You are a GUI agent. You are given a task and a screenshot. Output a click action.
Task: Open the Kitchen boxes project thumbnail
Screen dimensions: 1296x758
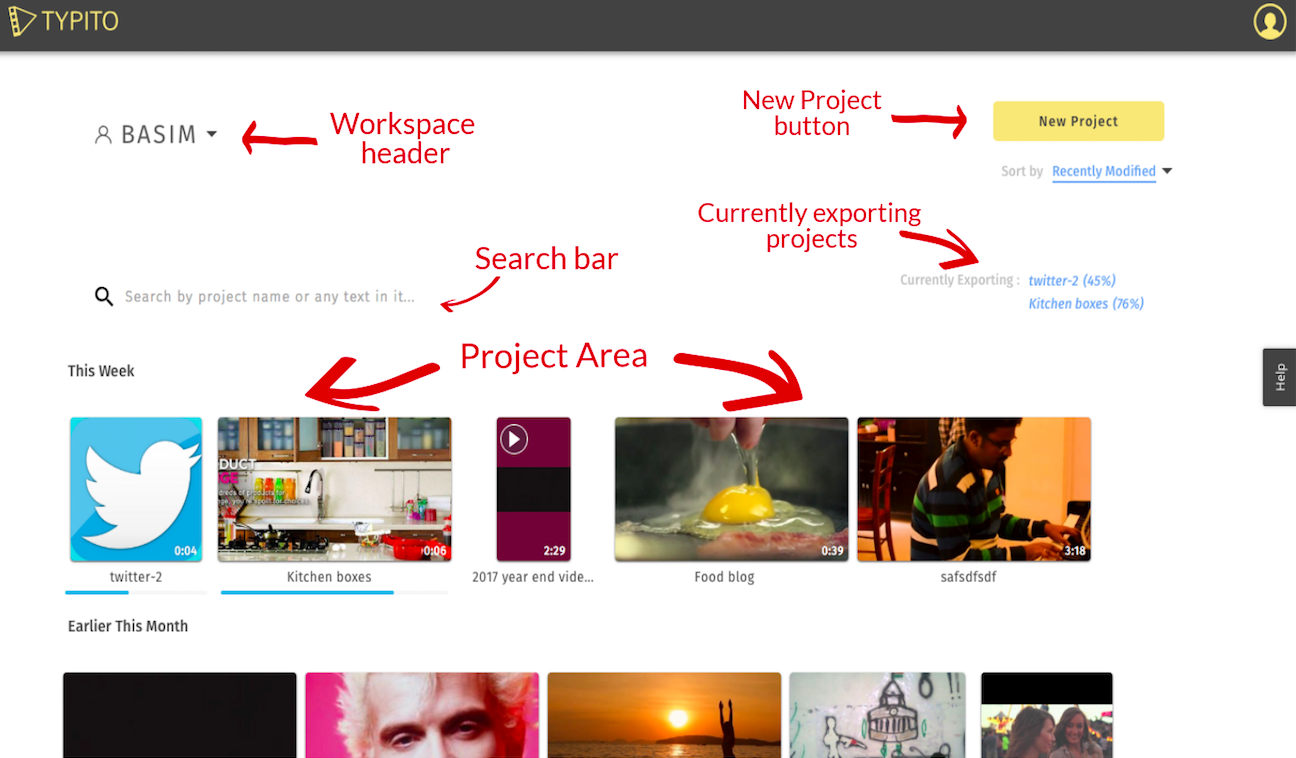[335, 489]
